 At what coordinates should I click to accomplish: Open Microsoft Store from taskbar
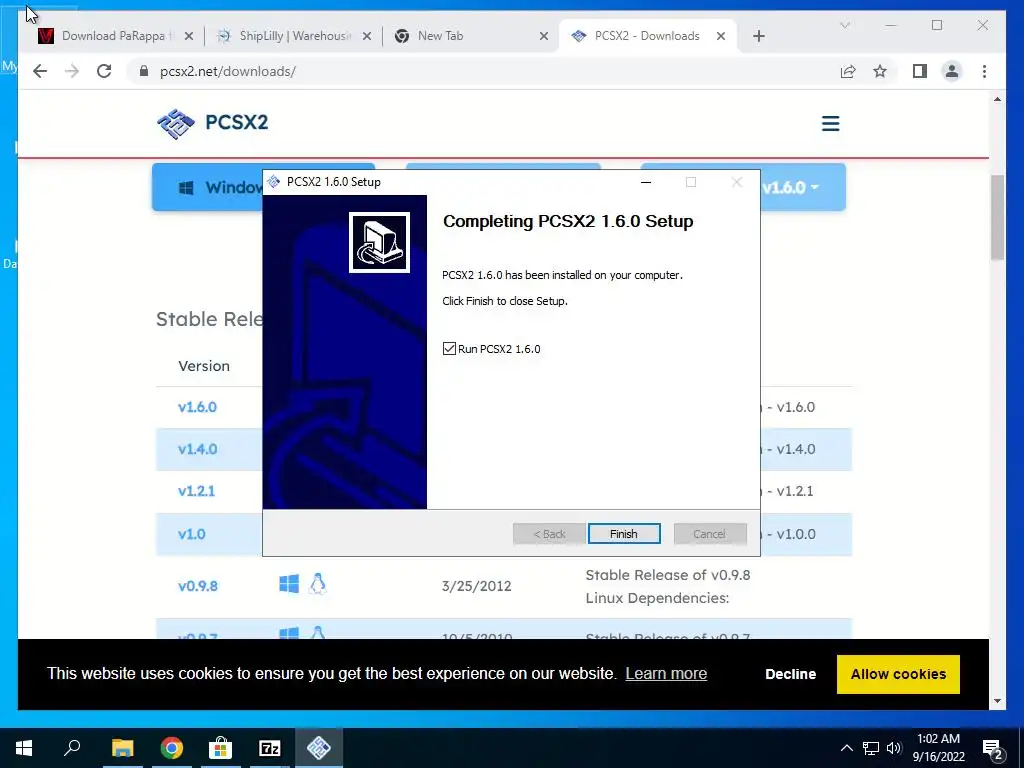[221, 748]
